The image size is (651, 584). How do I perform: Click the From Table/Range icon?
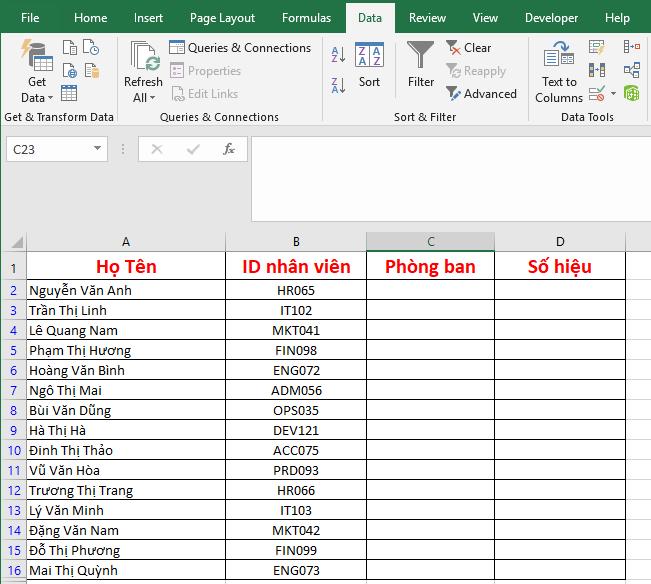70,93
